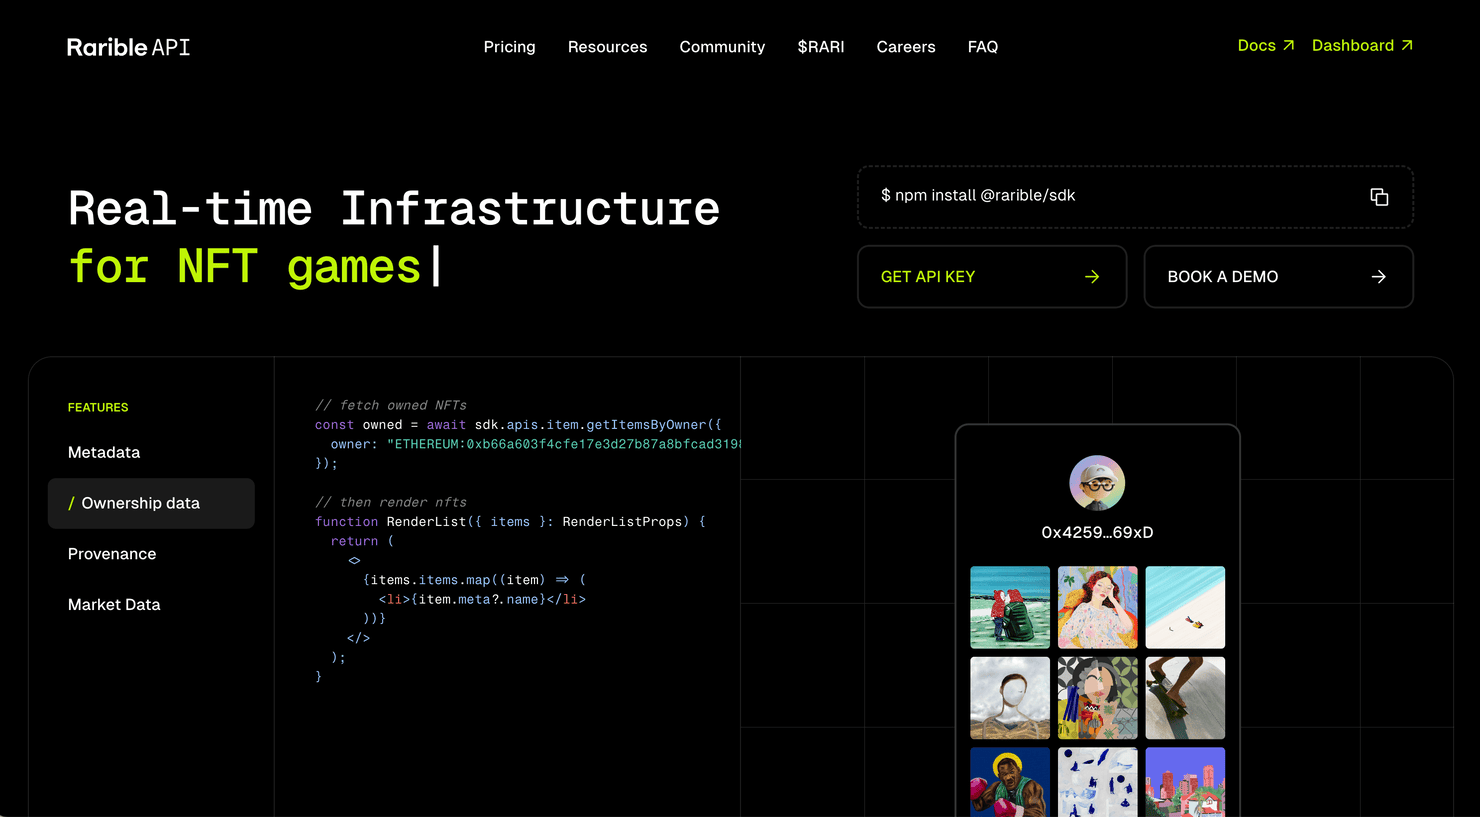The height and width of the screenshot is (817, 1480).
Task: Click the arrow on BOOK A DEMO
Action: (1378, 277)
